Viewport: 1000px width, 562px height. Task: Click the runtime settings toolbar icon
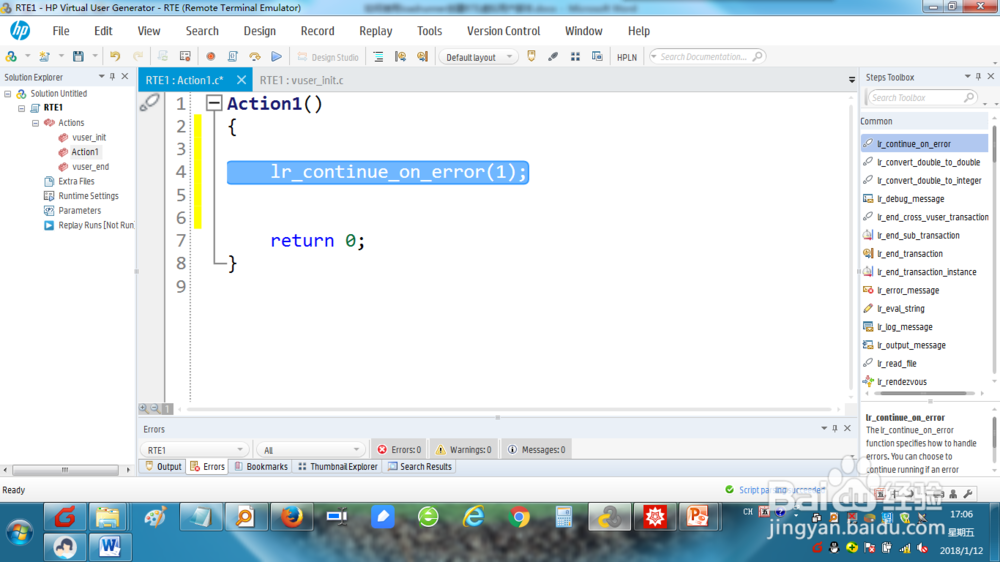click(185, 57)
